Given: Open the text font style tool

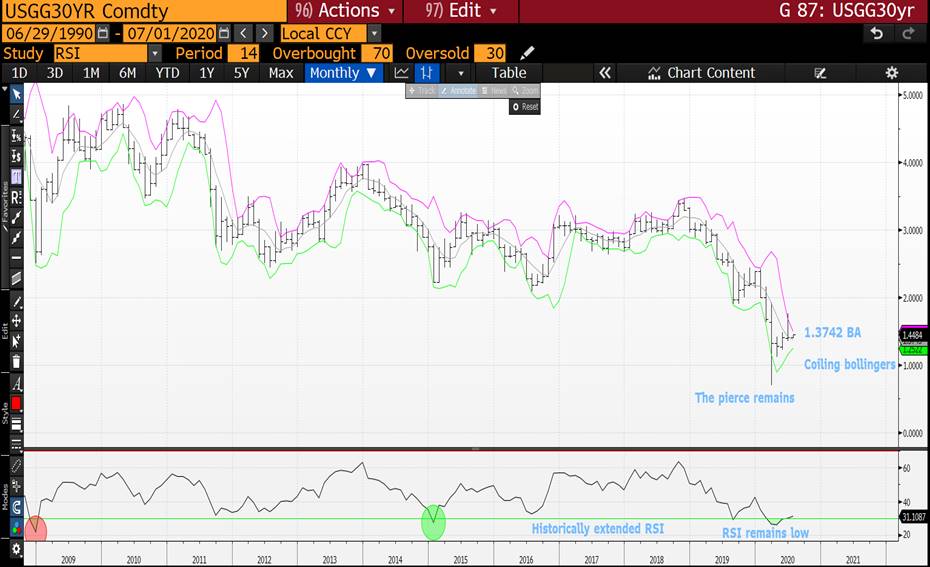Looking at the screenshot, I should [17, 384].
